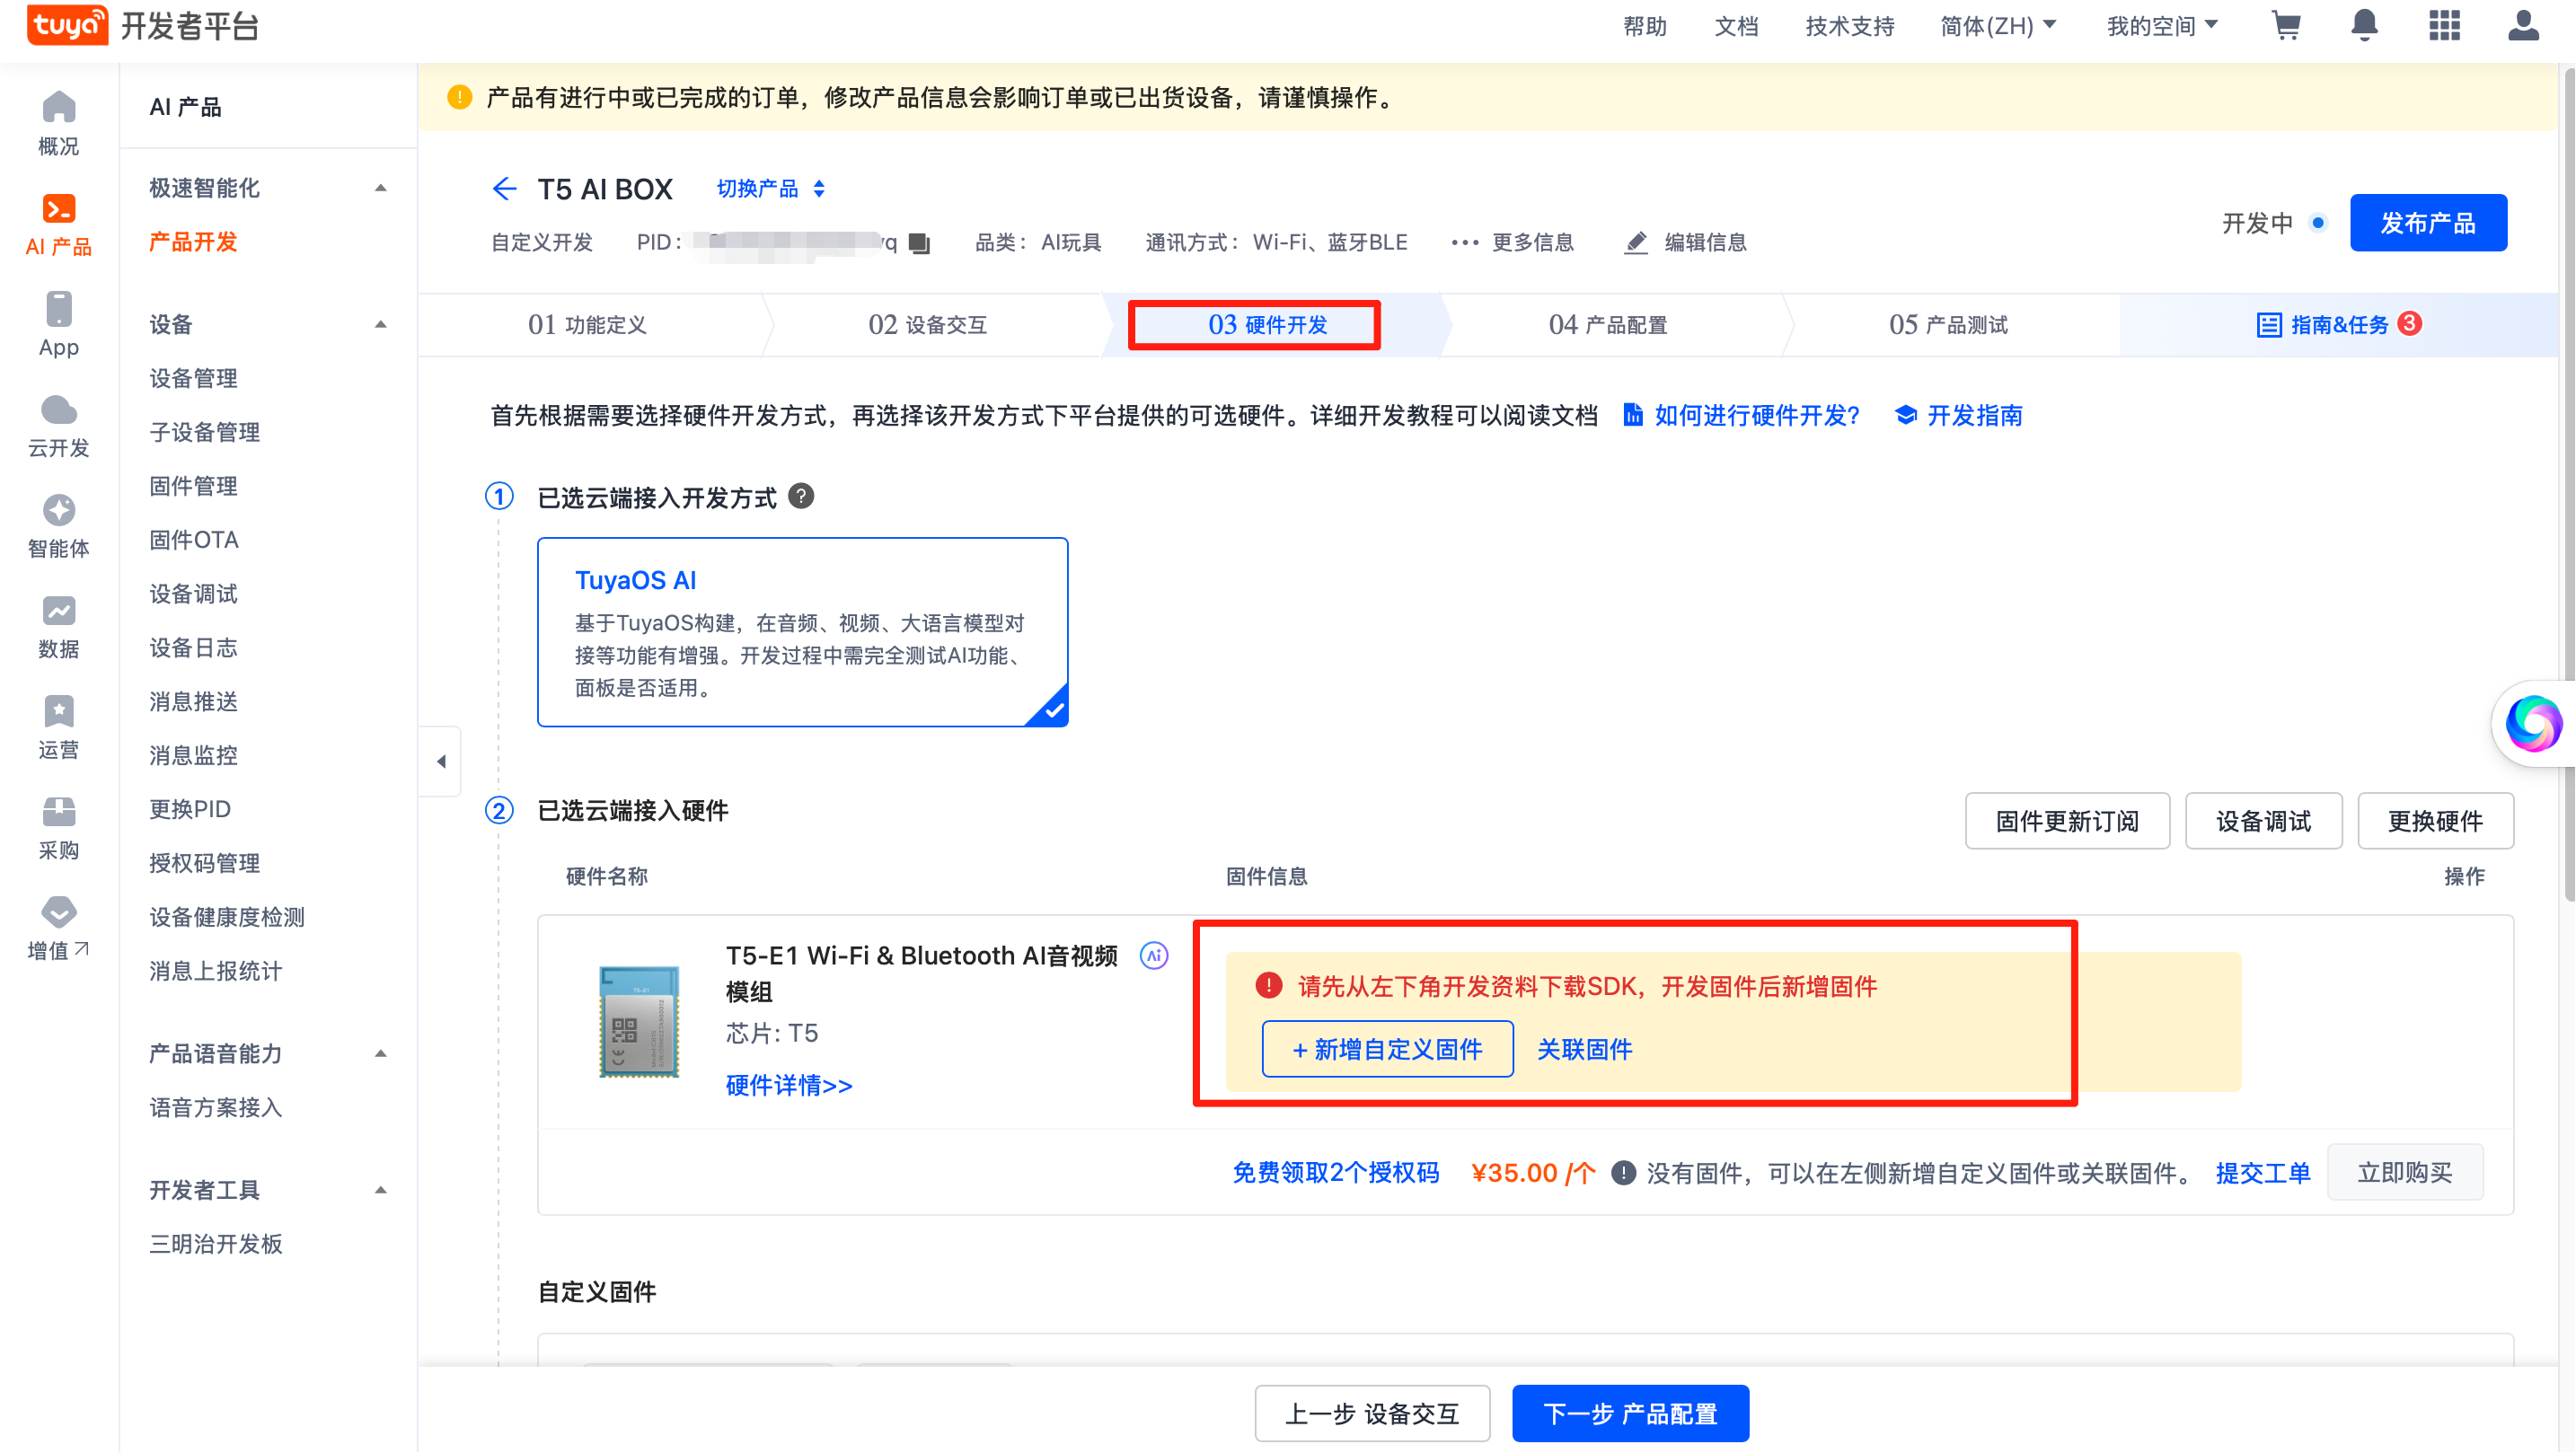Switch to 05 产品测试 step tab

coord(1948,324)
